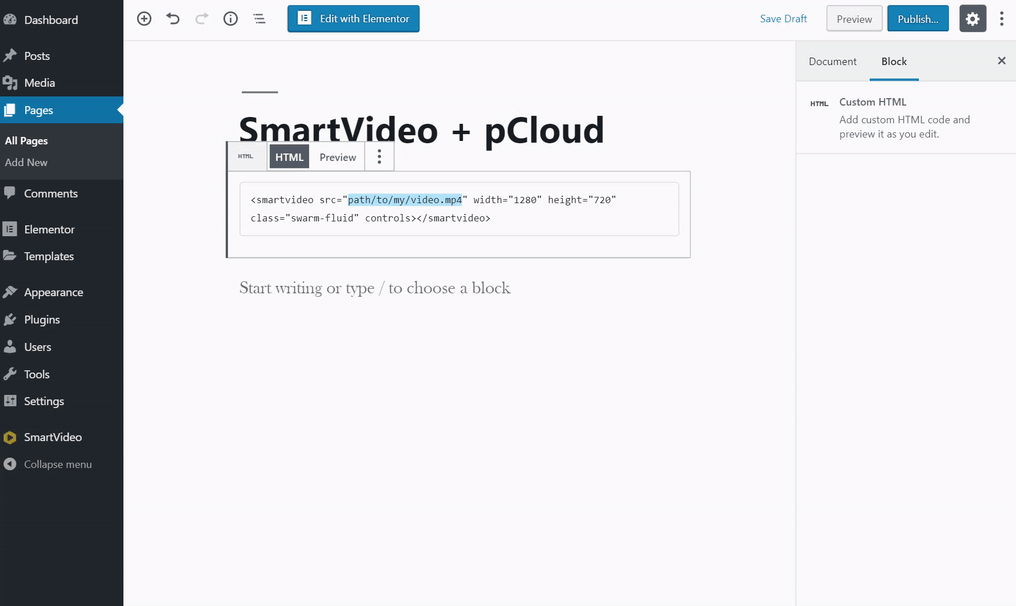This screenshot has height=606, width=1016.
Task: Preview the page from top toolbar
Action: (x=854, y=19)
